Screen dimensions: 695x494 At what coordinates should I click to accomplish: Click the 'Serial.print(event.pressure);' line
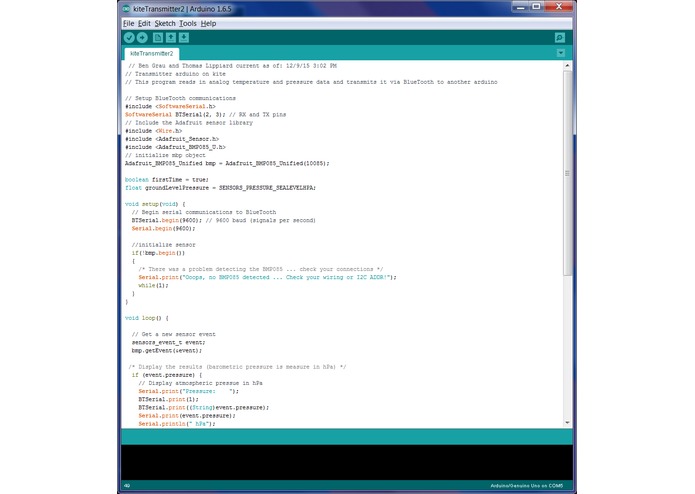(187, 416)
